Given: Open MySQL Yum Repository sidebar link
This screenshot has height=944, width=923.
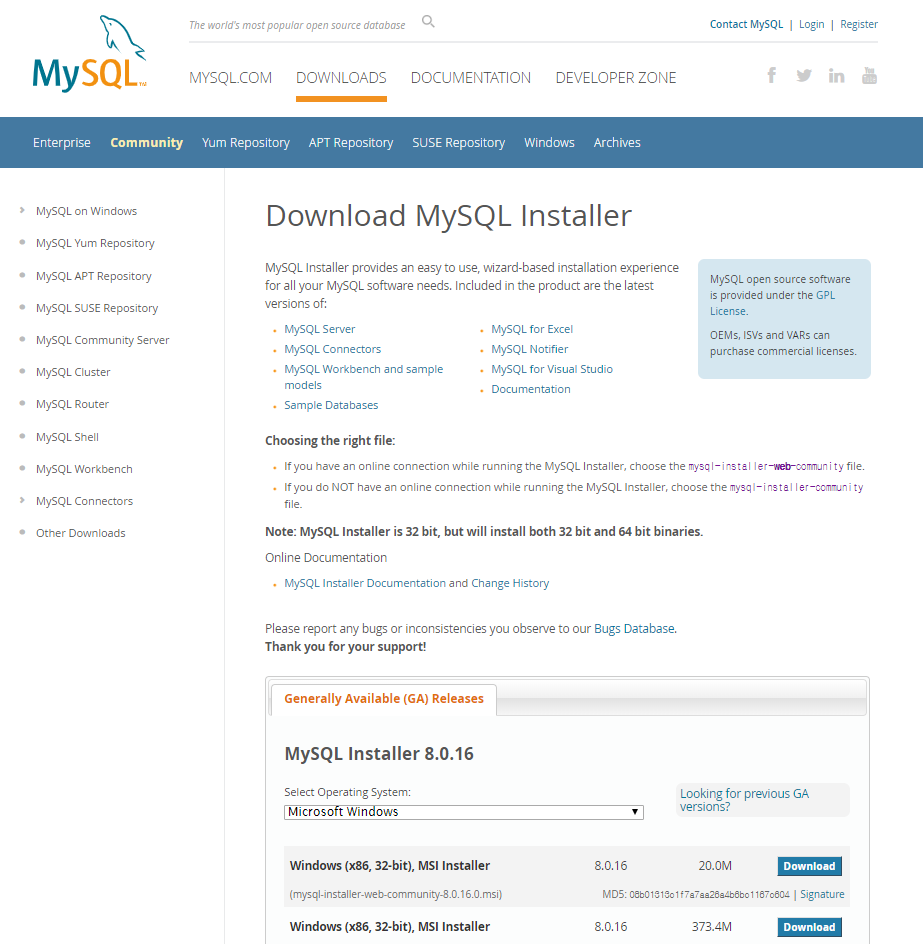Looking at the screenshot, I should coord(95,243).
